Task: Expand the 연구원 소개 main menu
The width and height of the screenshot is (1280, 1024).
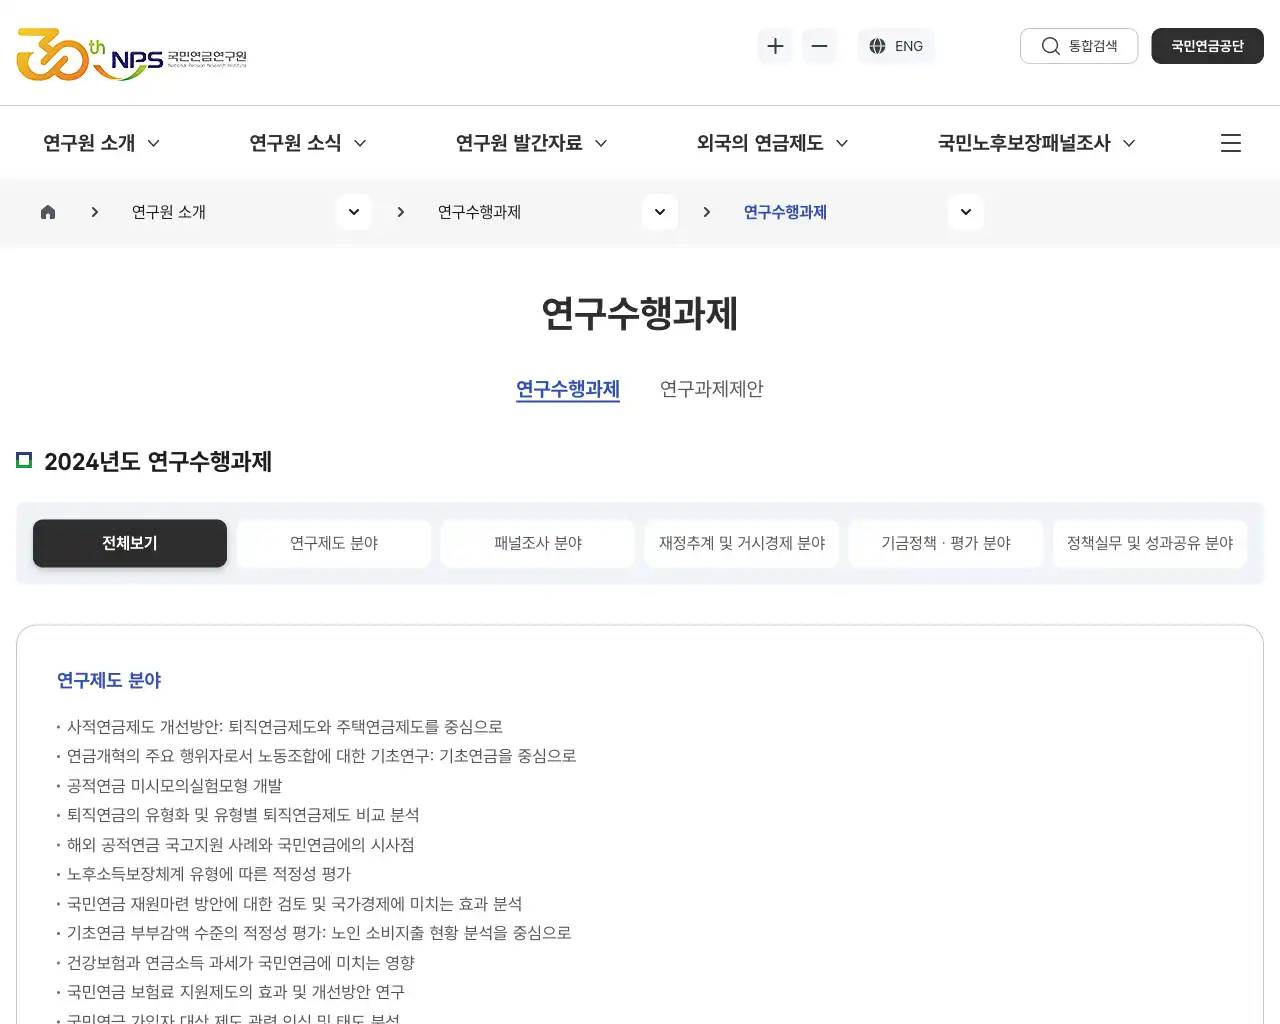Action: pyautogui.click(x=101, y=143)
